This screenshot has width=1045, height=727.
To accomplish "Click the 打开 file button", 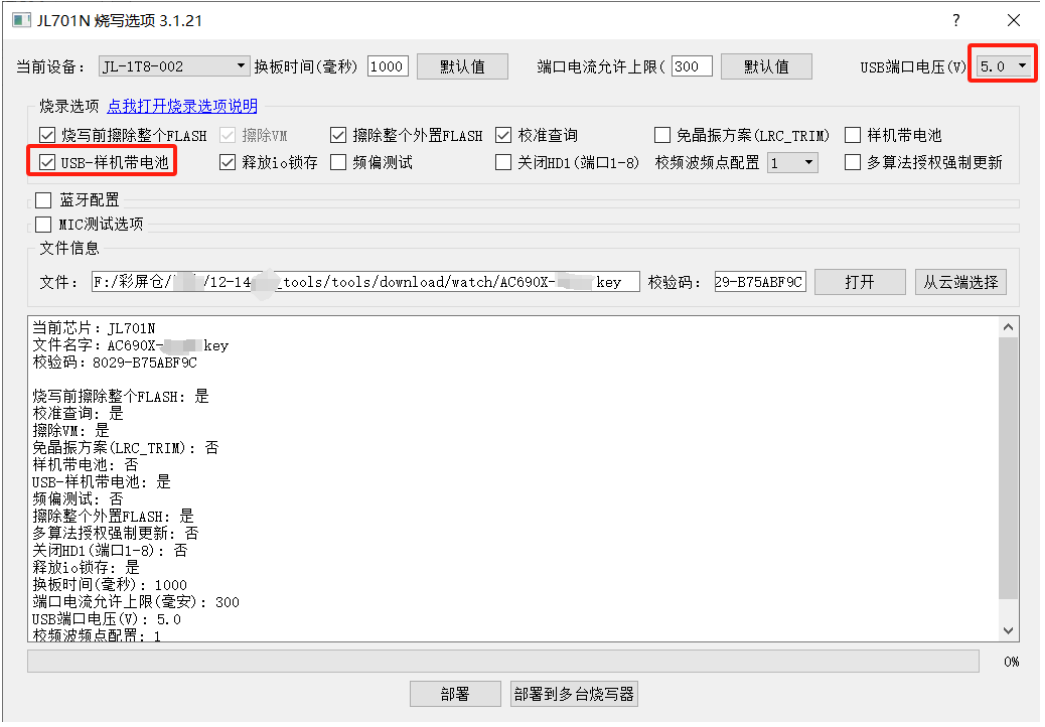I will click(860, 283).
